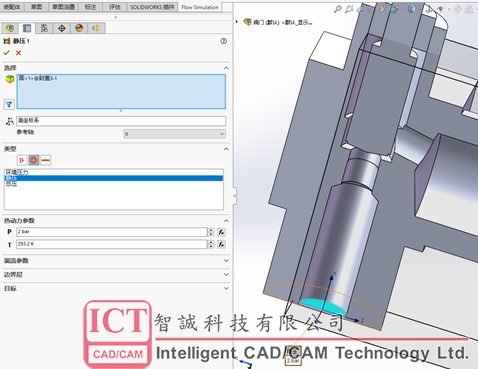Open the ConfigurationManager tab icon
This screenshot has width=478, height=369.
click(x=44, y=28)
